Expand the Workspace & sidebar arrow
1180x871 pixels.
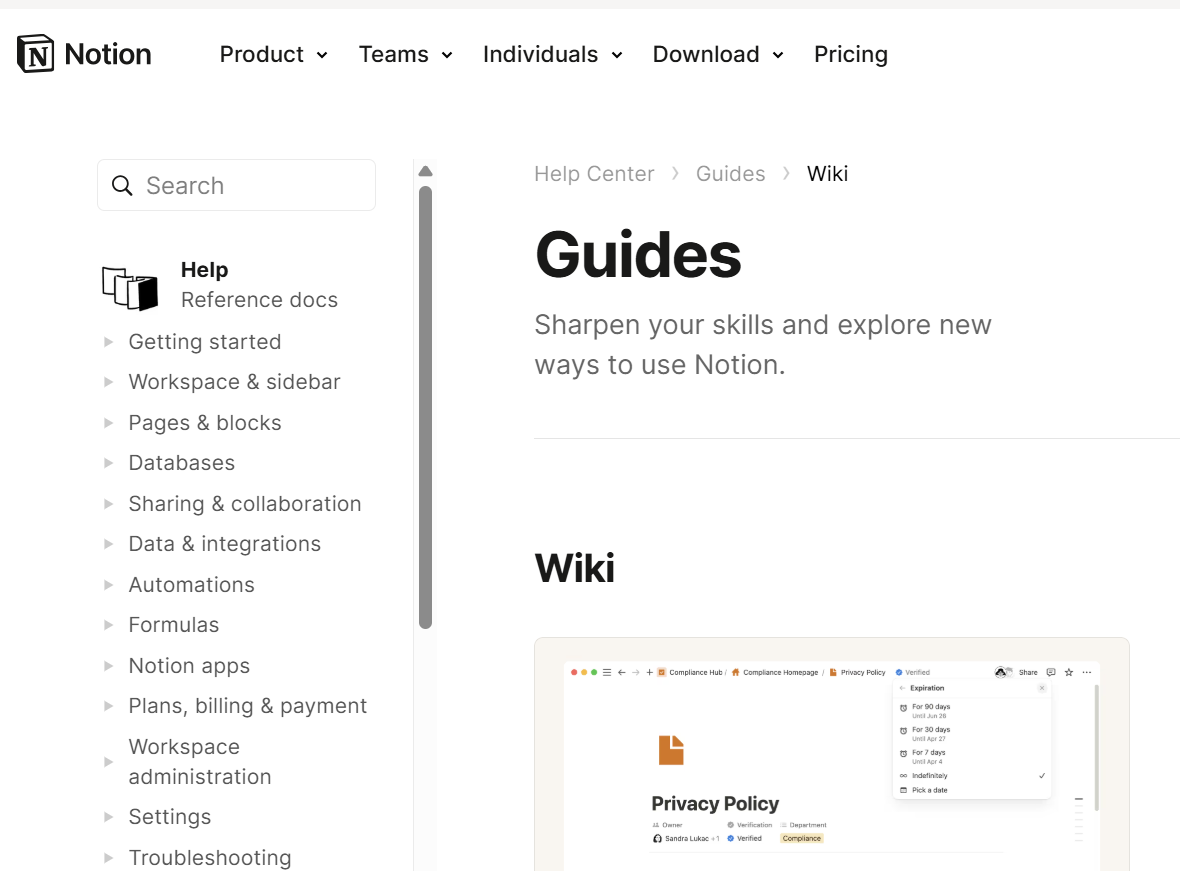point(108,382)
